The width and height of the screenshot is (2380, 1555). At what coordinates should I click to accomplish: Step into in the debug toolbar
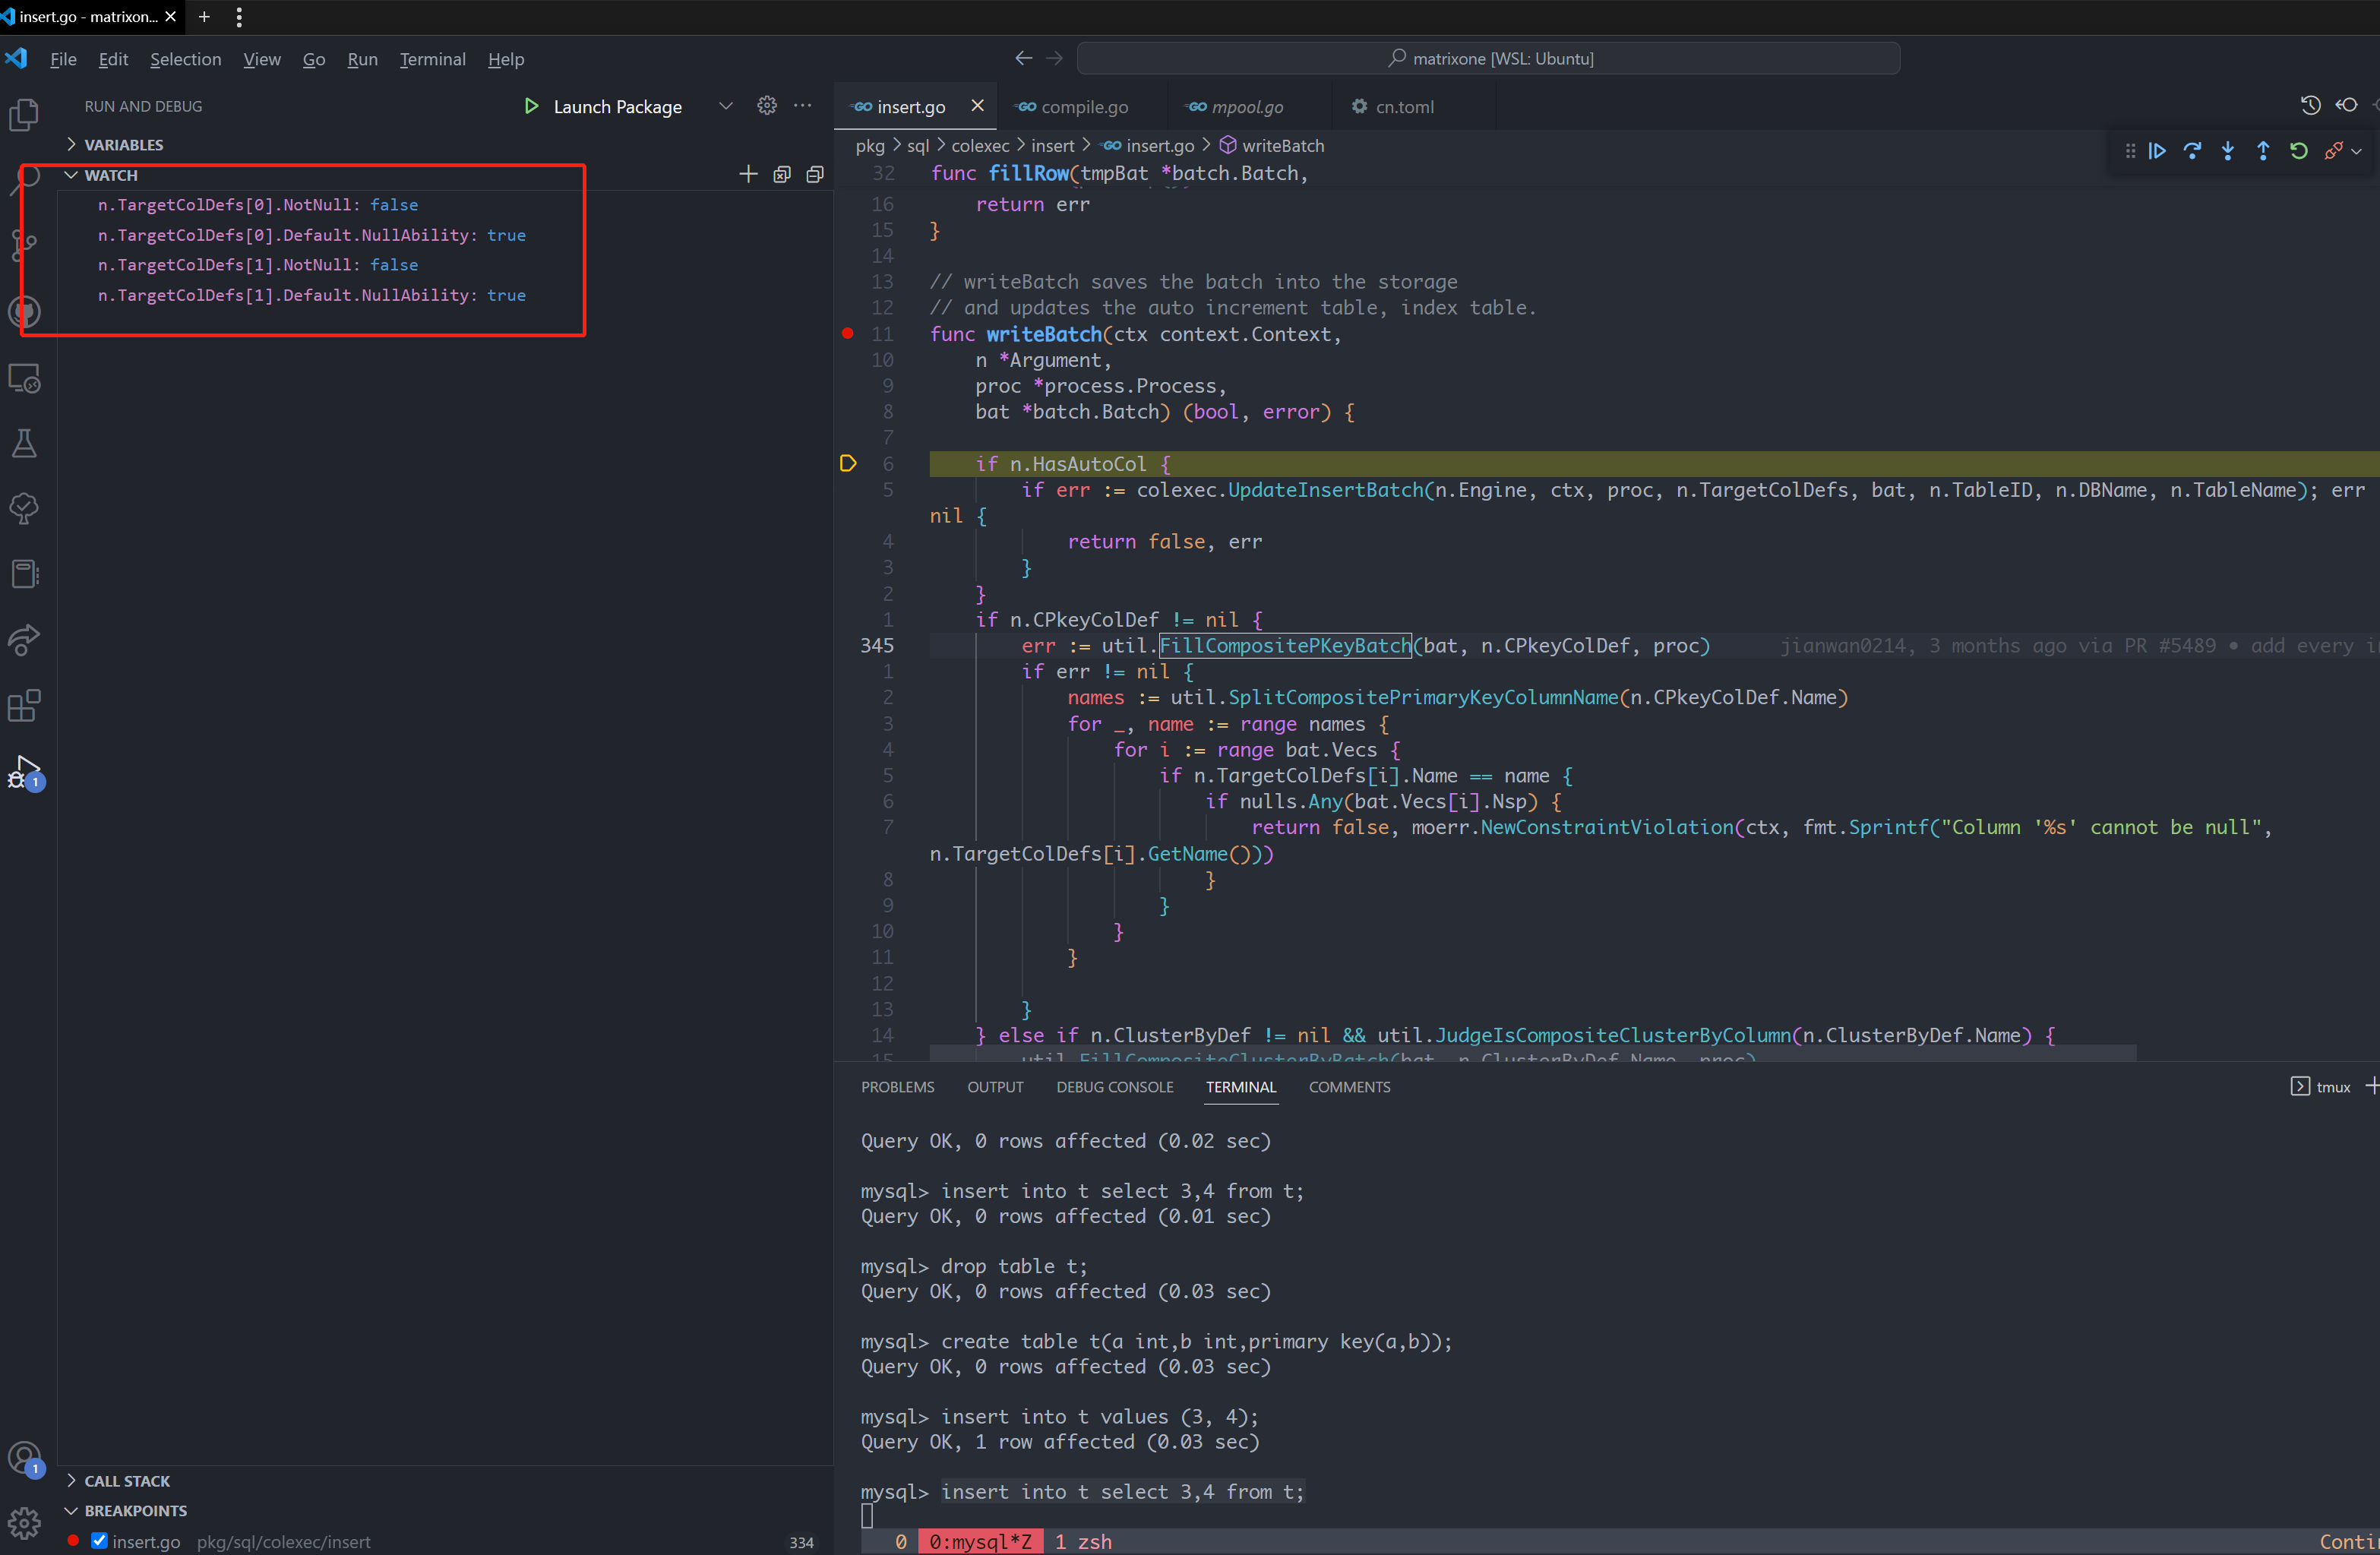tap(2228, 151)
